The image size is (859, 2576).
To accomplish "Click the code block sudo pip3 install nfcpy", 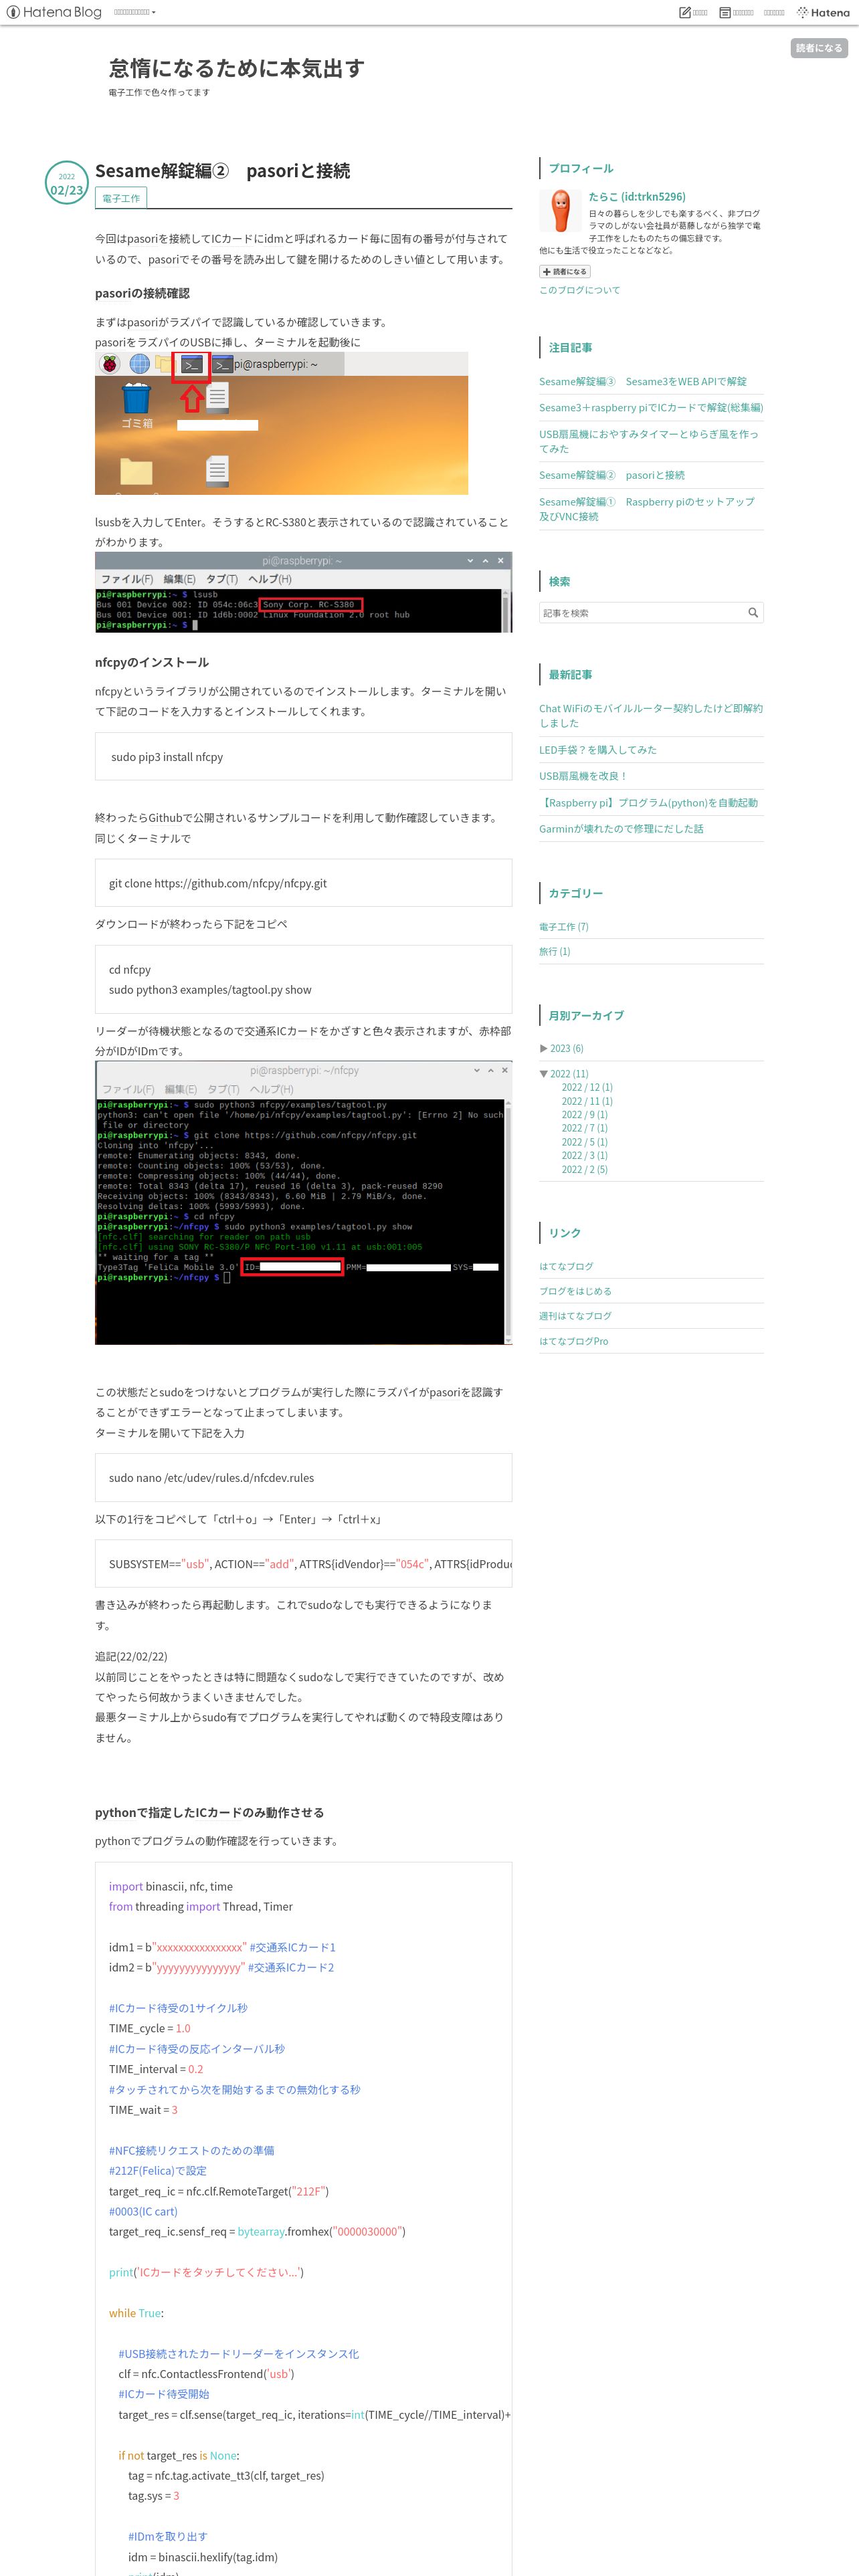I will pyautogui.click(x=303, y=757).
